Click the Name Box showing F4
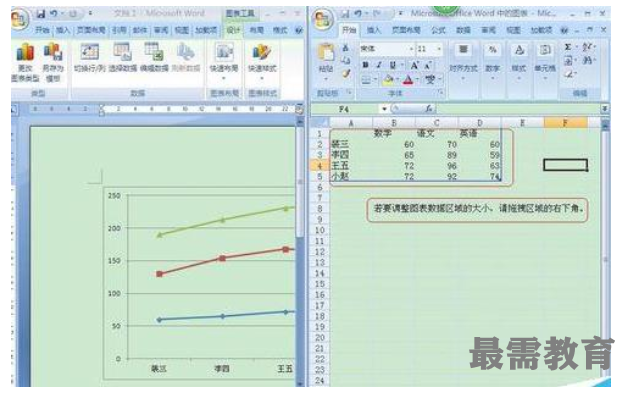Image resolution: width=621 pixels, height=393 pixels. coord(345,109)
